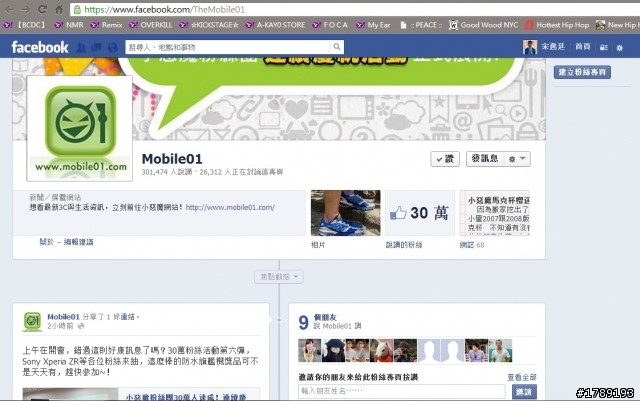Open the F O C A bookmark
Viewport: 640px width, 401px height.
330,25
